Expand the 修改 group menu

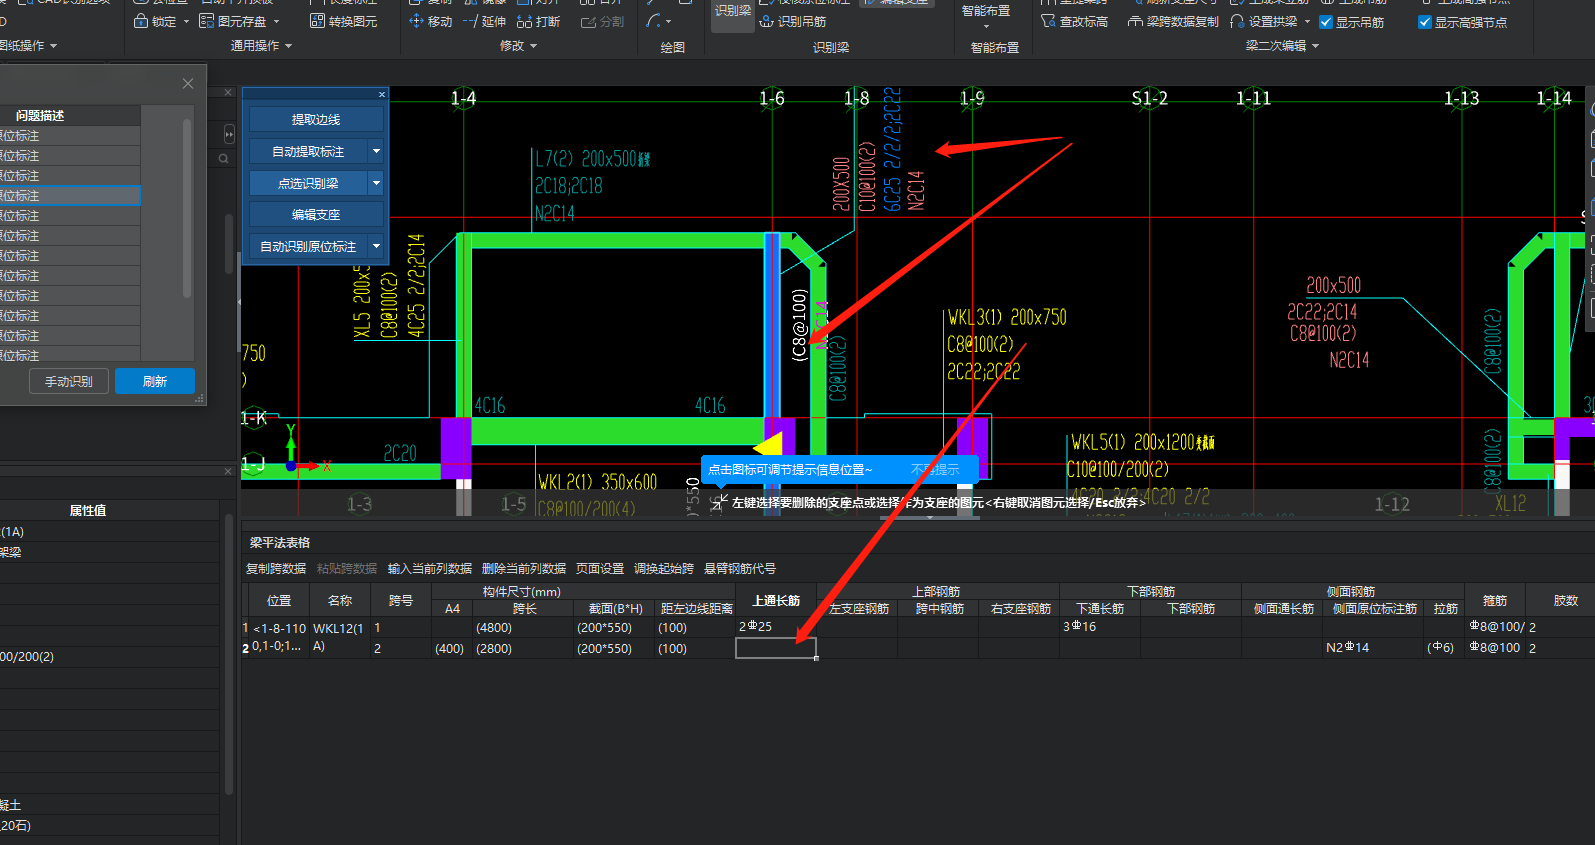tap(534, 46)
